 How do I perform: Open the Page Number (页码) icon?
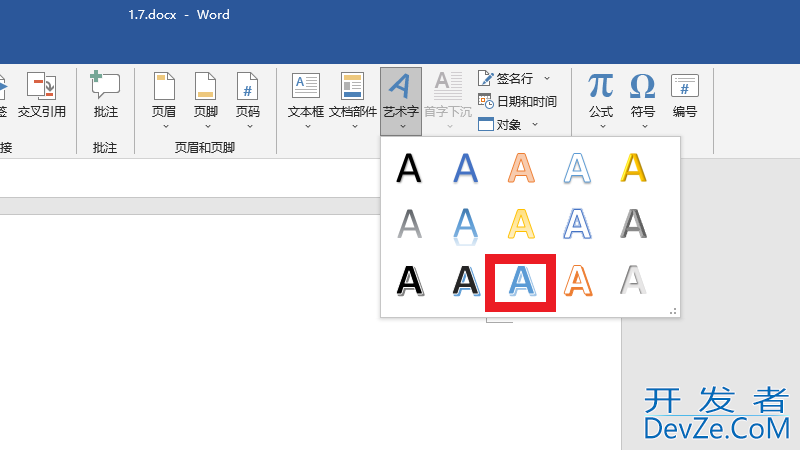click(x=247, y=86)
